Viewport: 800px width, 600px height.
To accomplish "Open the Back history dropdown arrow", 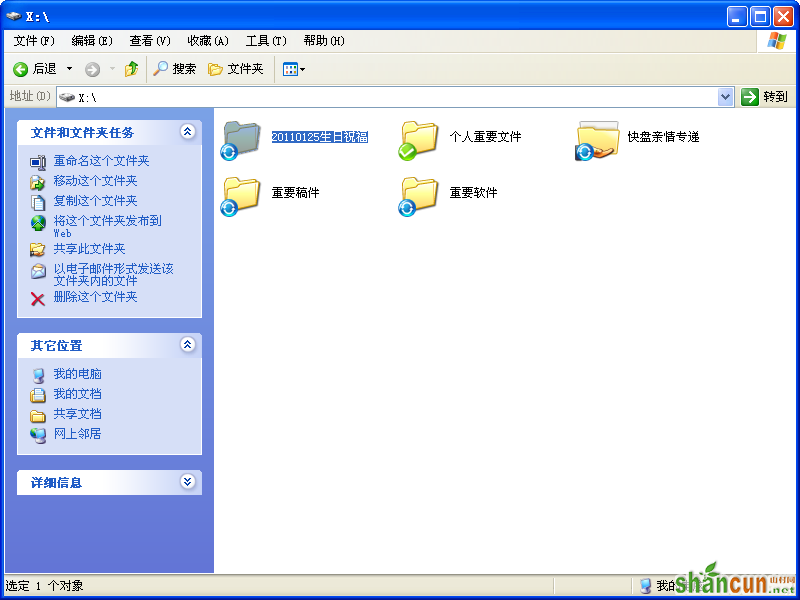I will 69,69.
